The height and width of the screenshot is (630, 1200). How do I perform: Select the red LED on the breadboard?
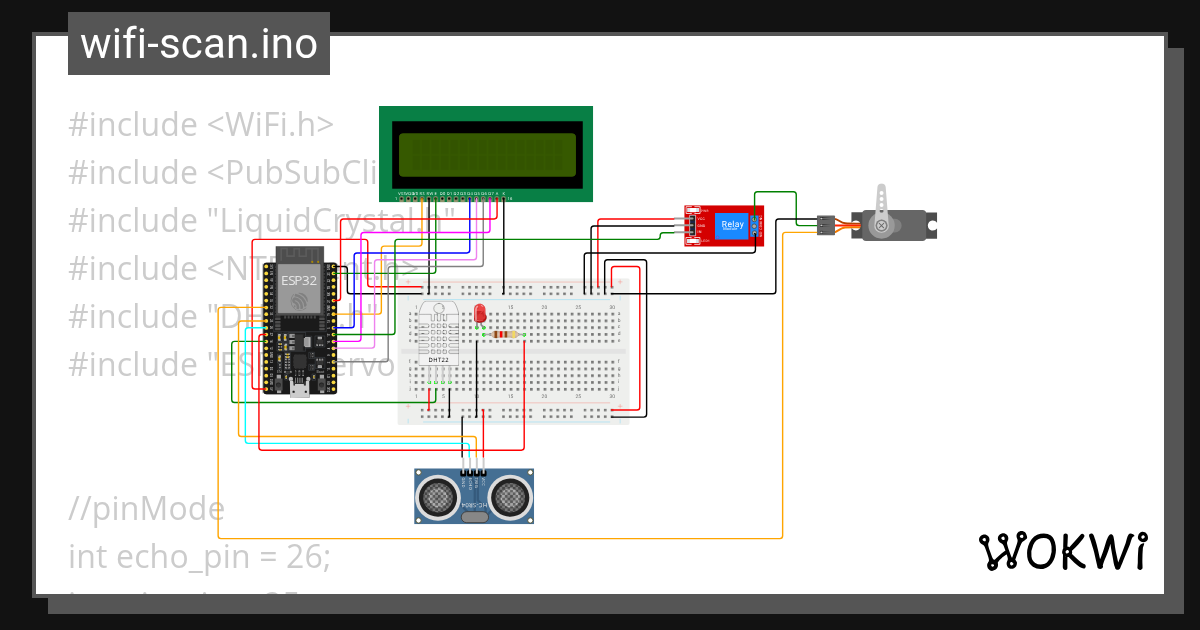480,313
